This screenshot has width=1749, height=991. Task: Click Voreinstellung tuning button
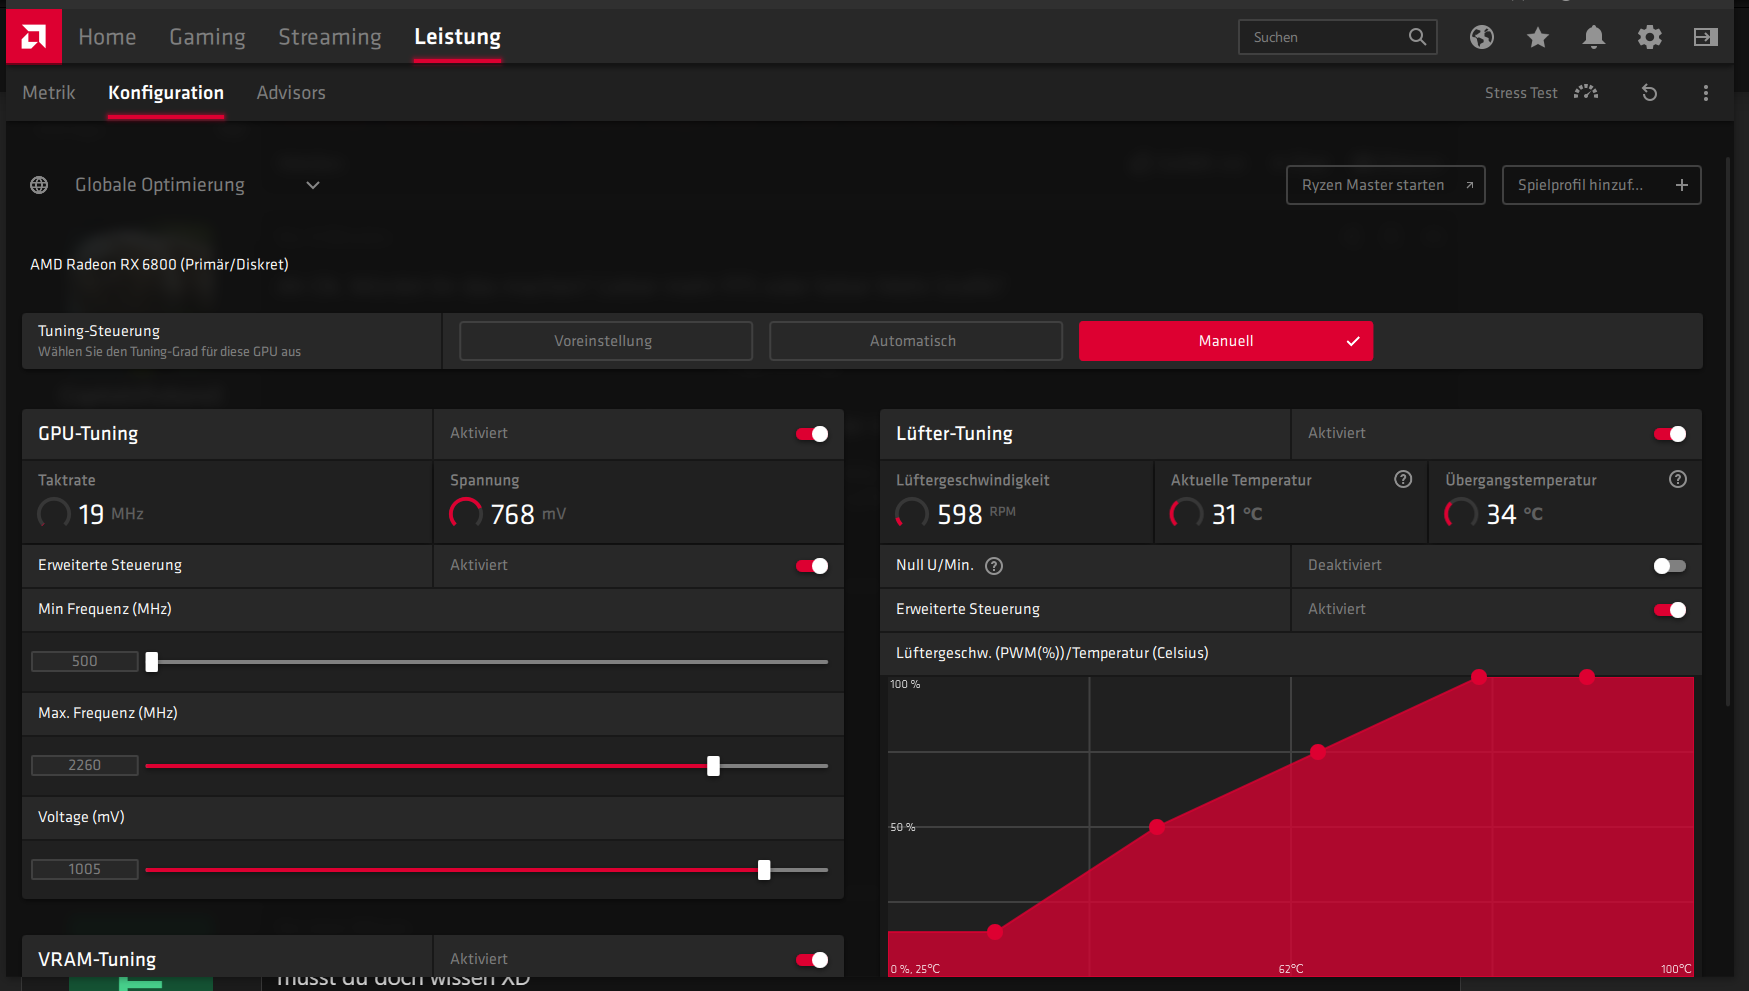[x=606, y=341]
